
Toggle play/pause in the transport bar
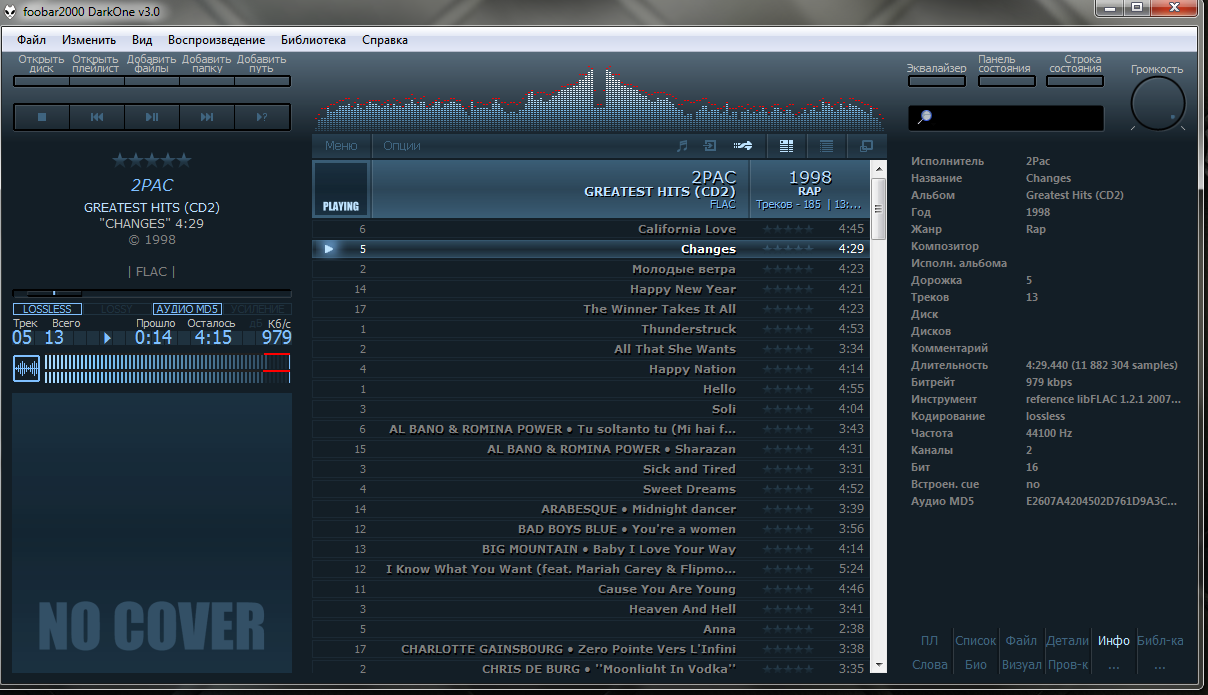coord(152,117)
